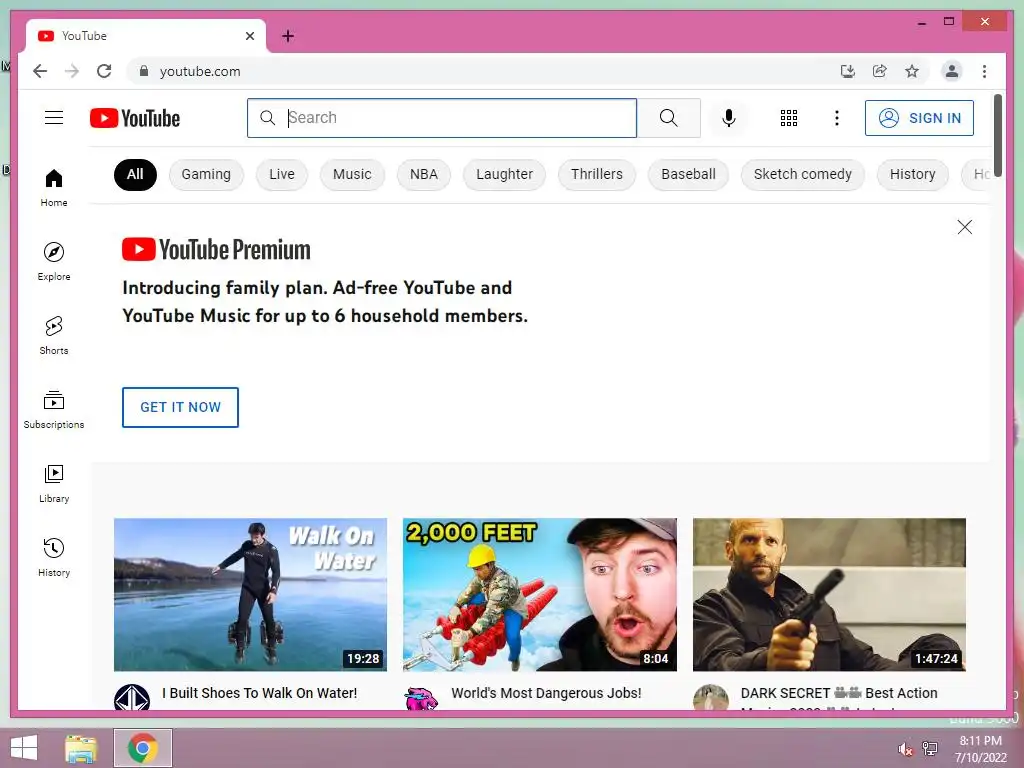Select the Thrillers filter chip

click(597, 174)
